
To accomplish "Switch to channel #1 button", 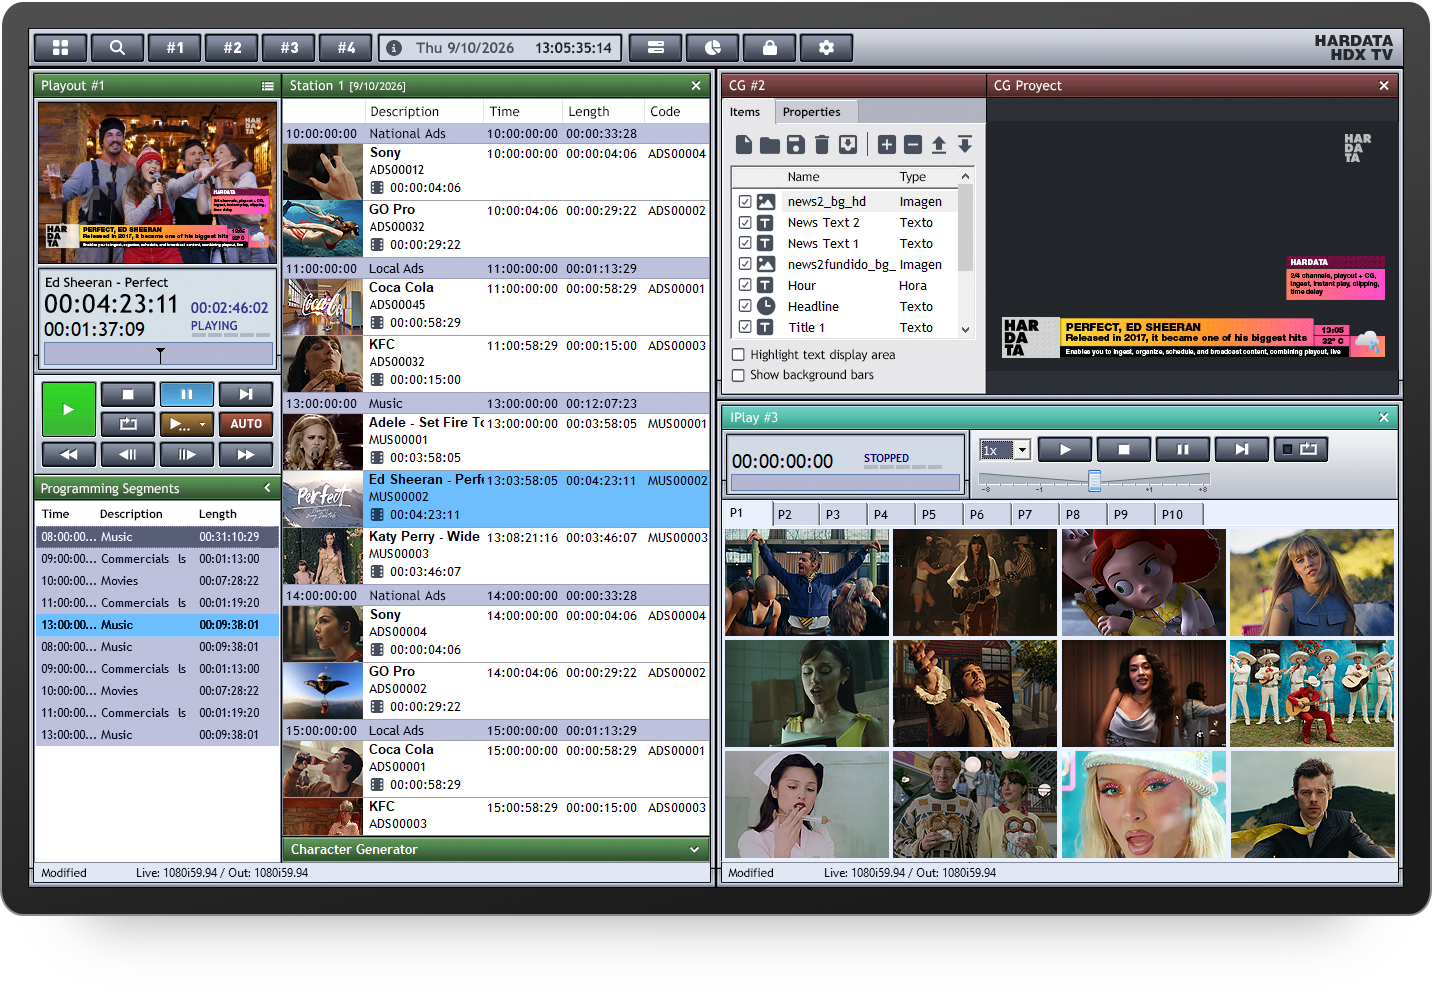I will (175, 47).
